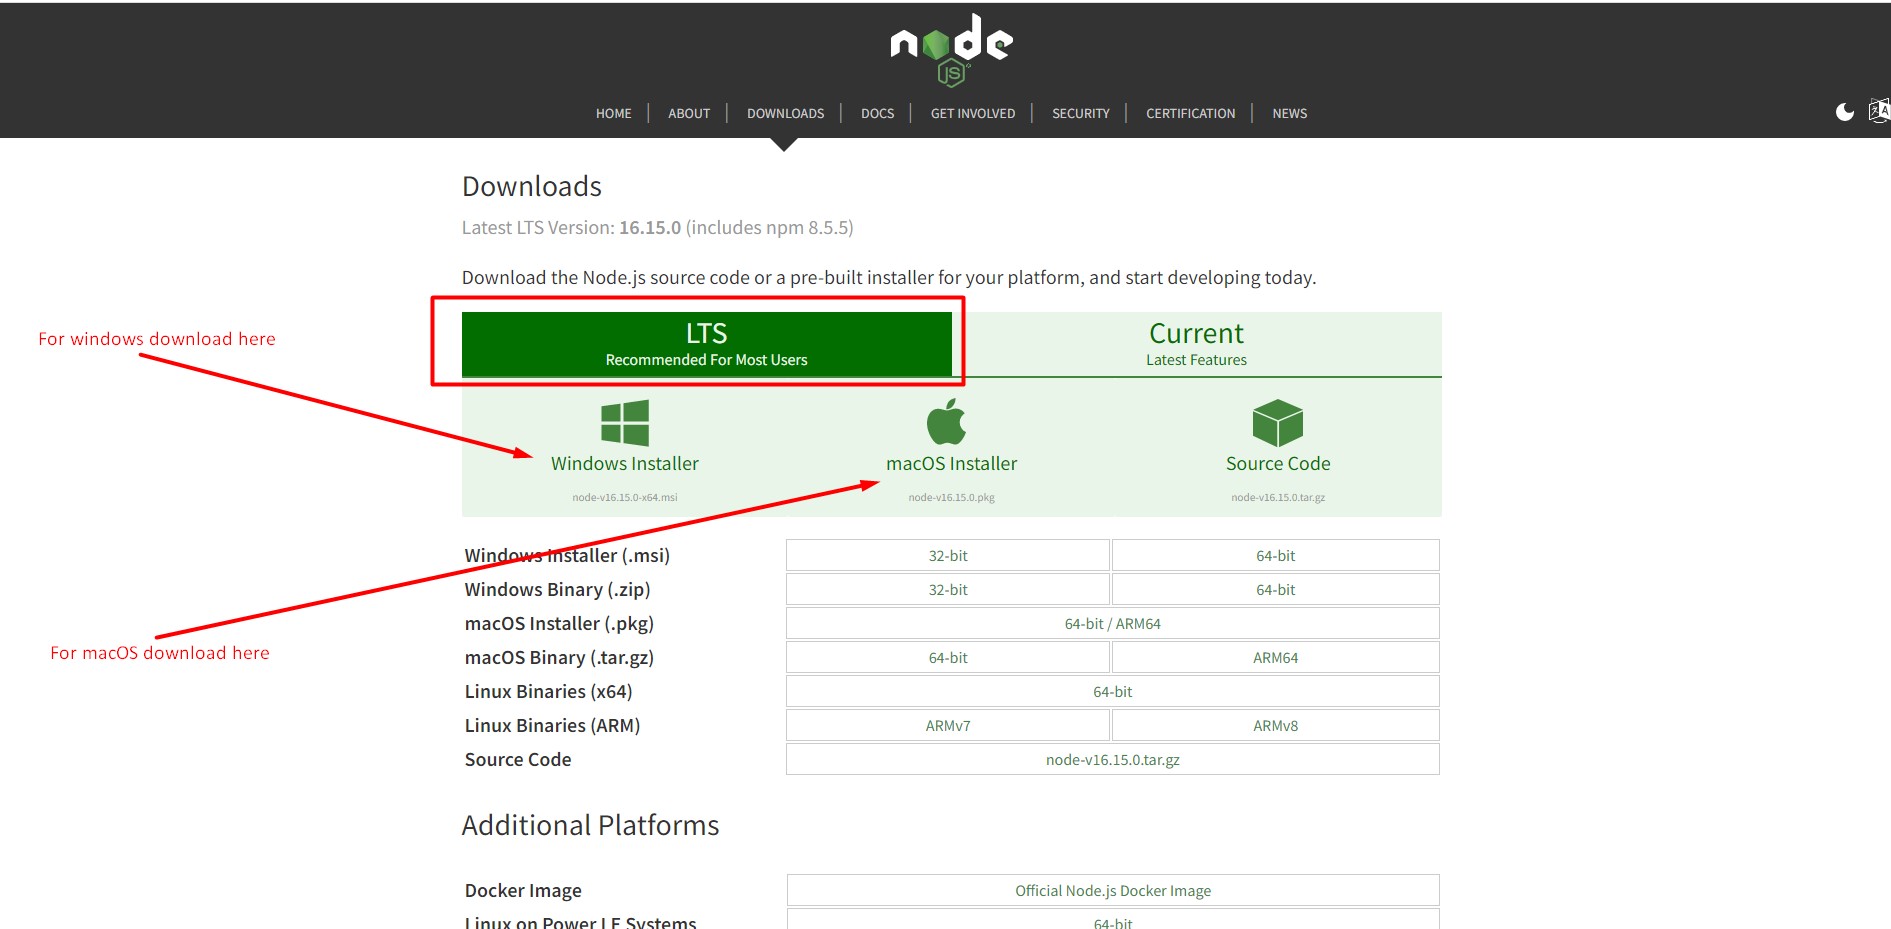Click the Node.js logo in header
Viewport: 1891px width, 929px height.
coord(951,49)
